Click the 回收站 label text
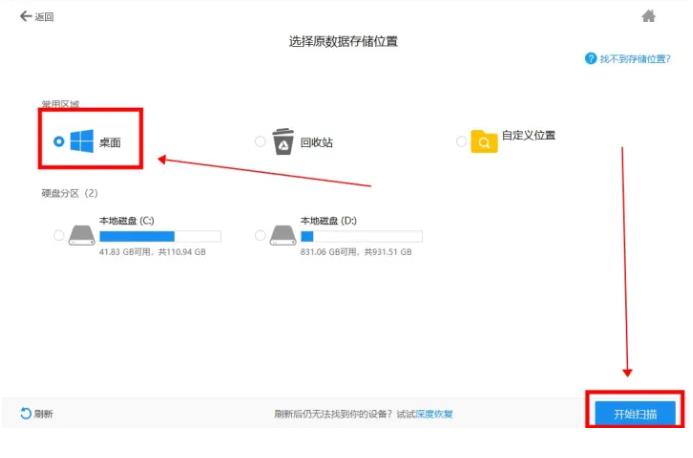Screen dimensions: 693x458 pyautogui.click(x=316, y=142)
